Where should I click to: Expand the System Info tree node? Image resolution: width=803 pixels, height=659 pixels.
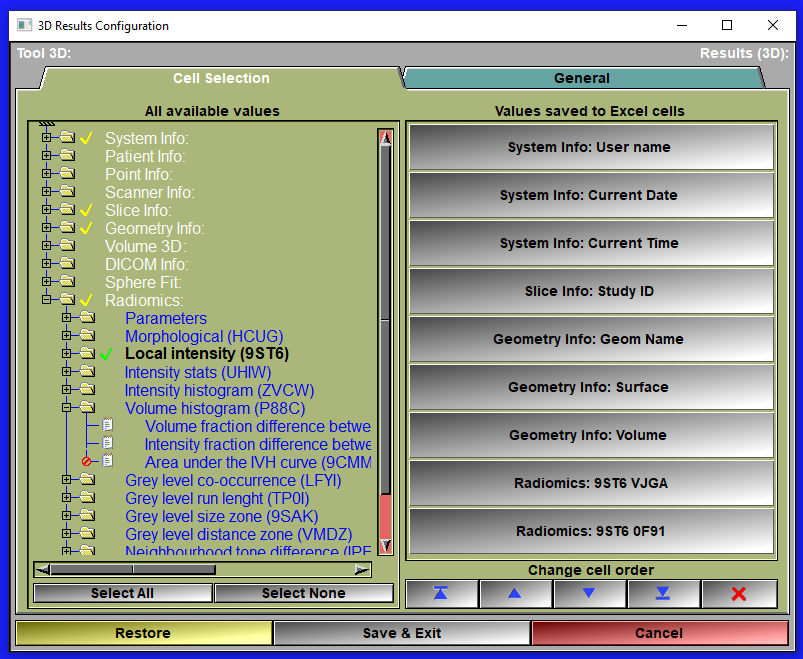pos(47,138)
